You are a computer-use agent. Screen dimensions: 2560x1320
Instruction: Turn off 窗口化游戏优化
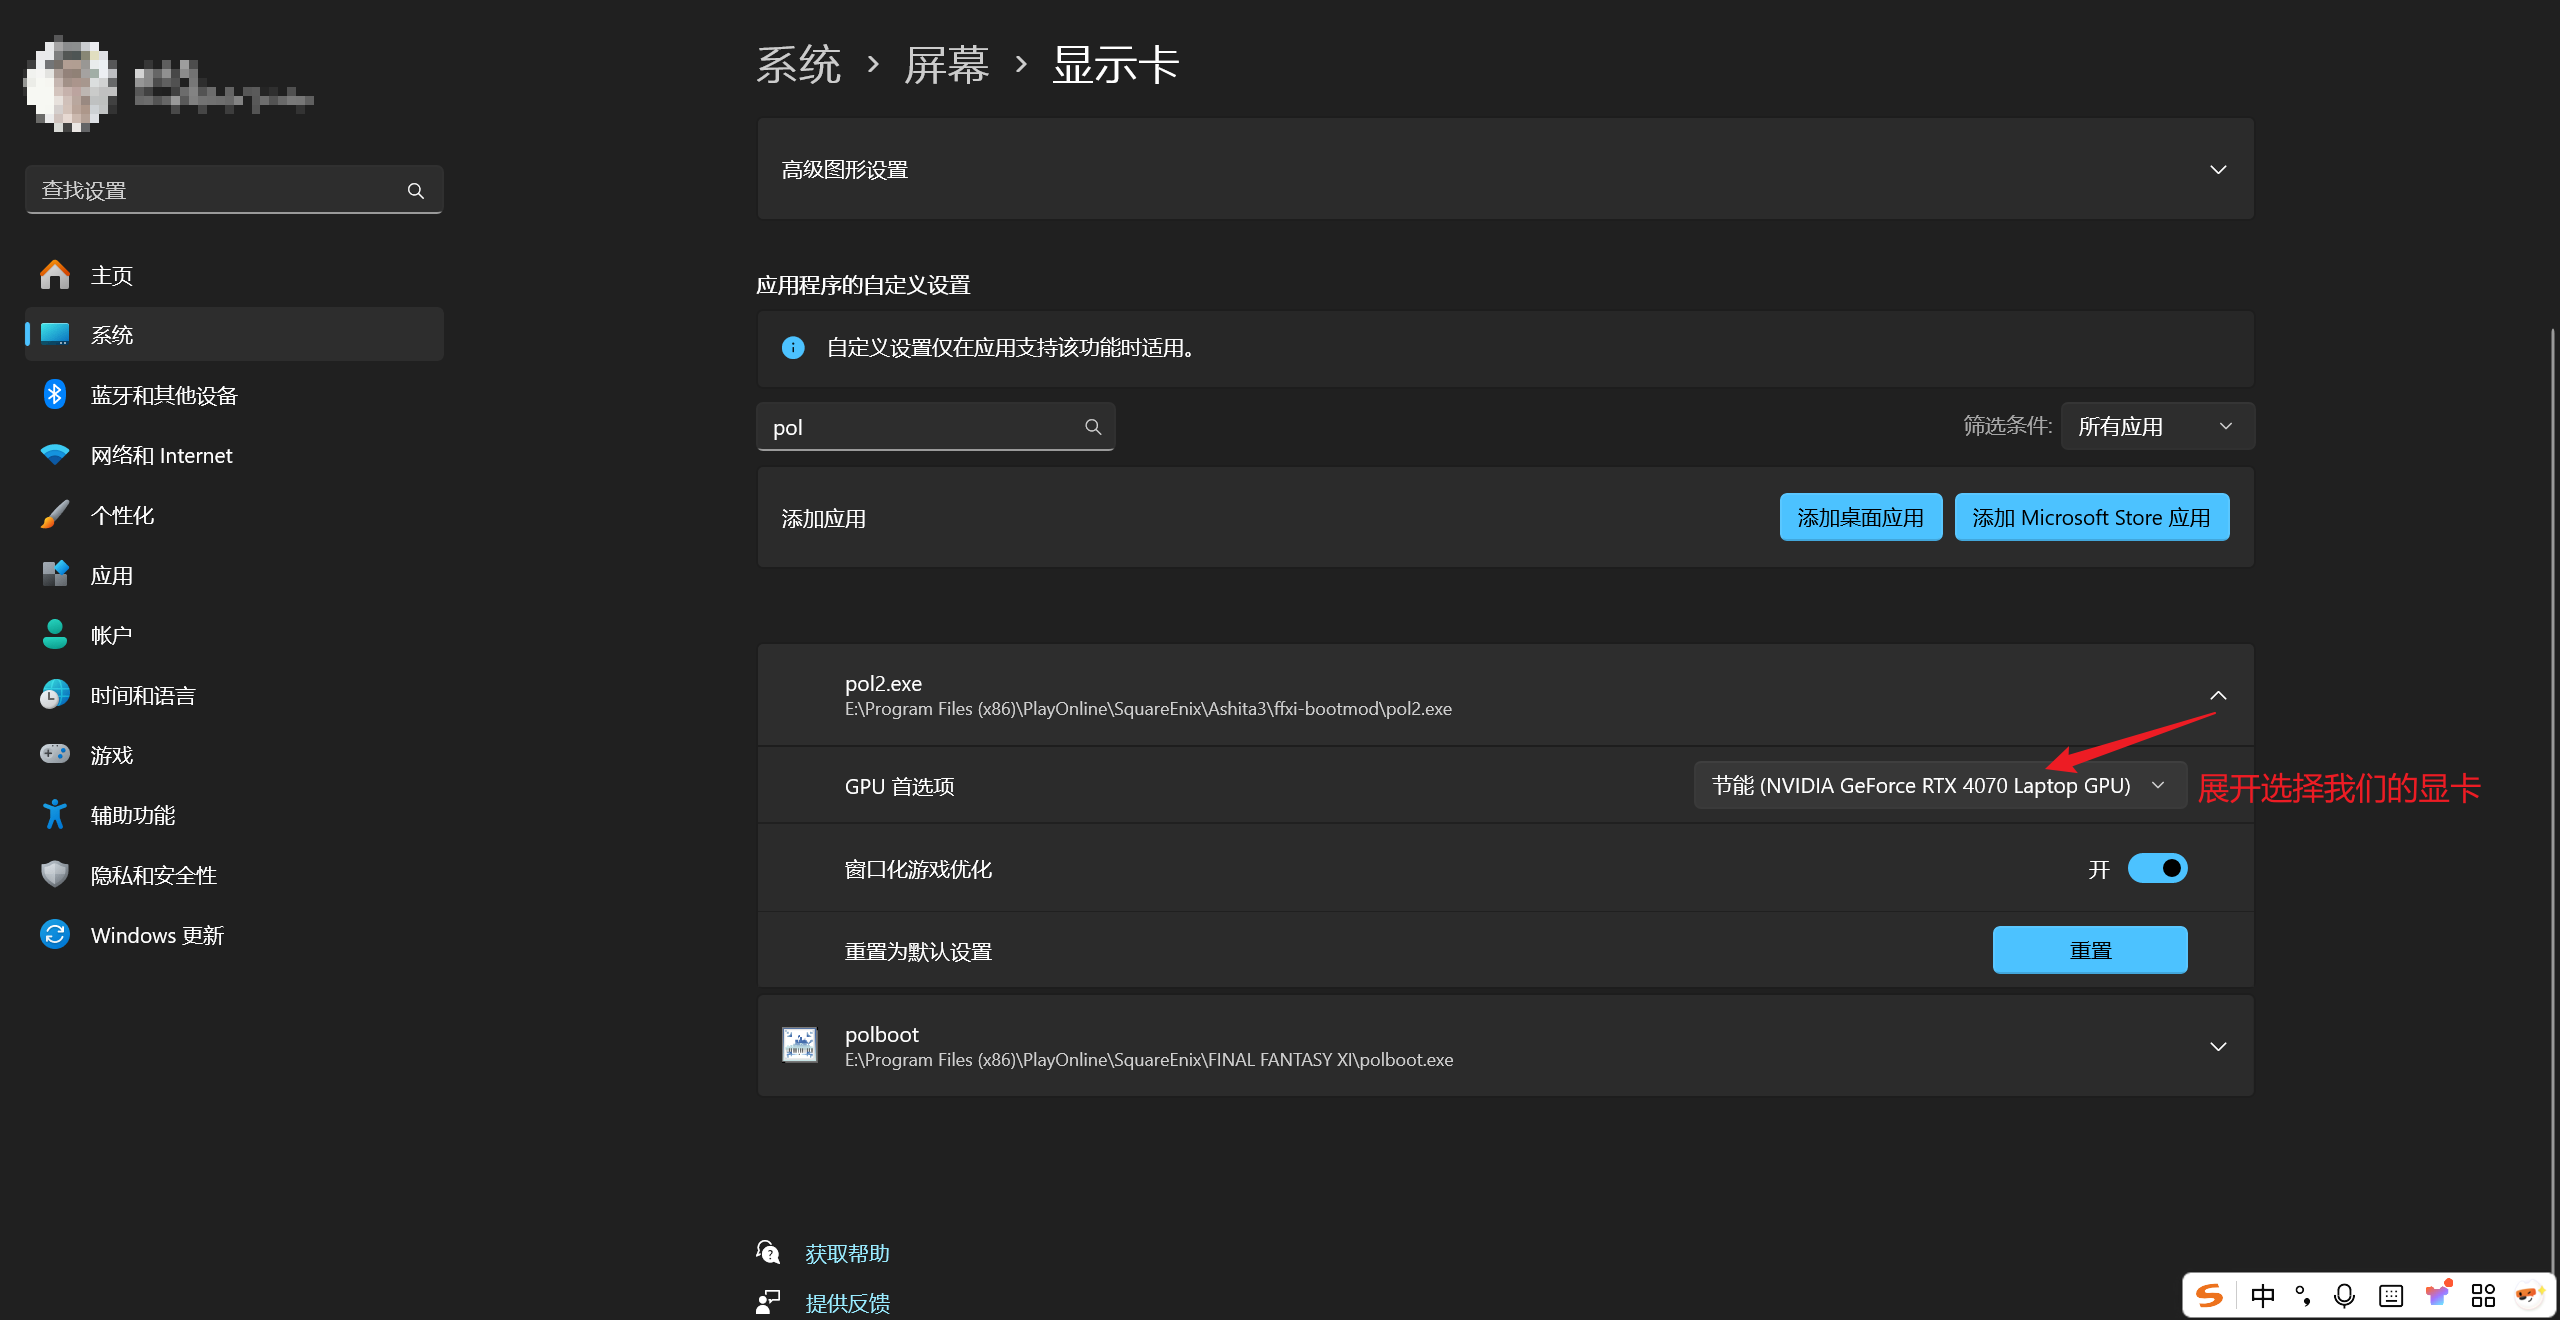2157,868
